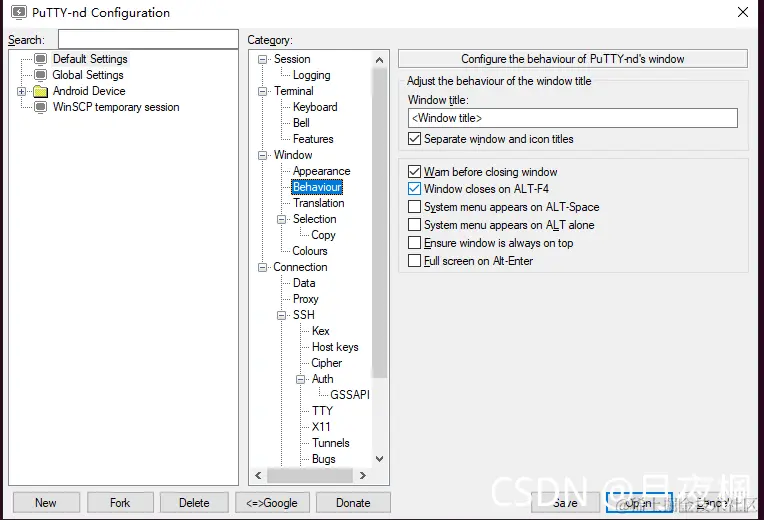Select the Session category
This screenshot has height=520, width=764.
pyautogui.click(x=292, y=59)
